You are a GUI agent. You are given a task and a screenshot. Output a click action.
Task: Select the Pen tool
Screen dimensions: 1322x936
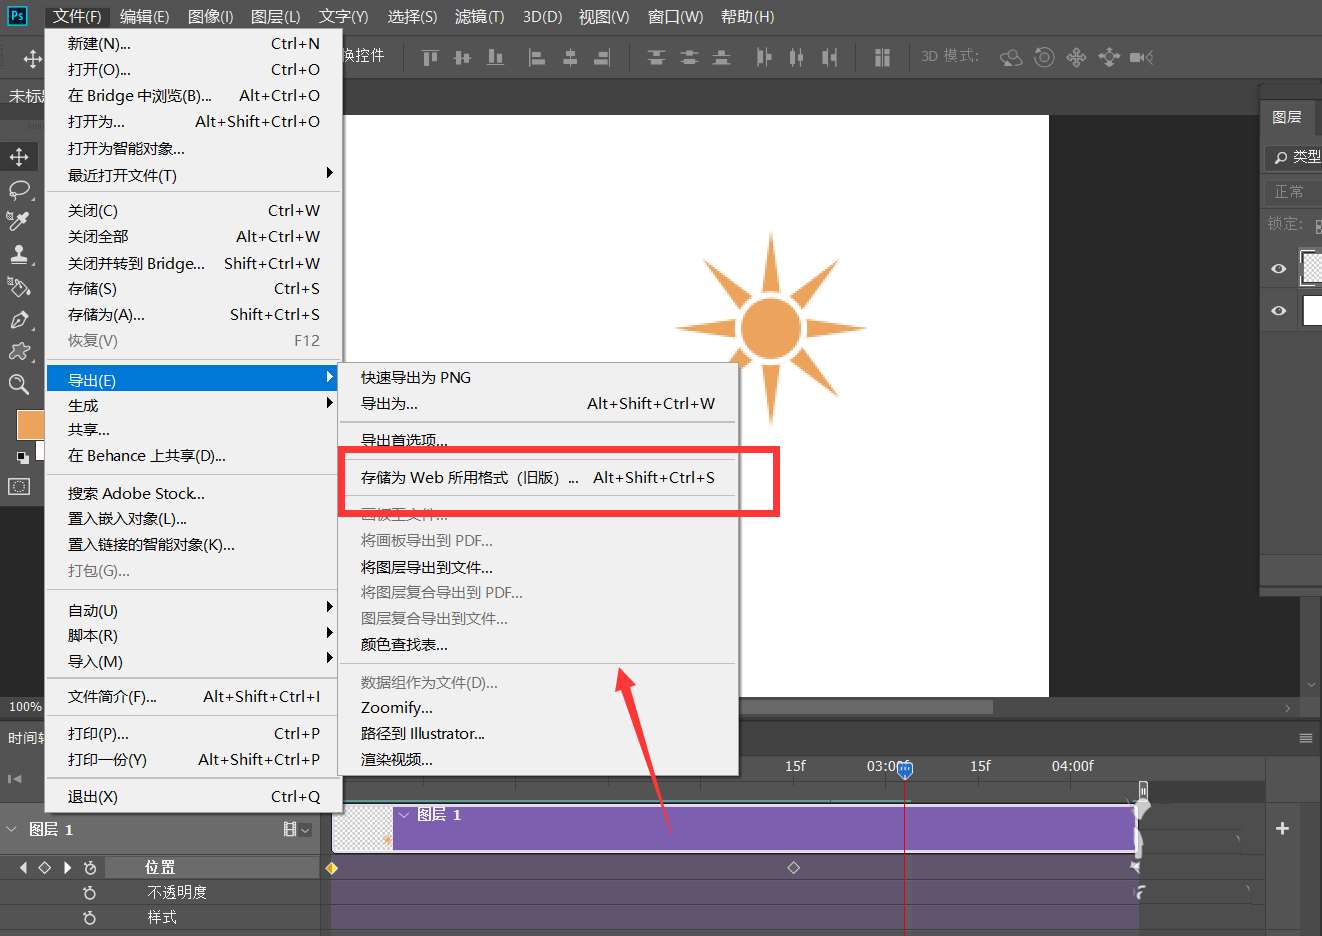coord(19,320)
